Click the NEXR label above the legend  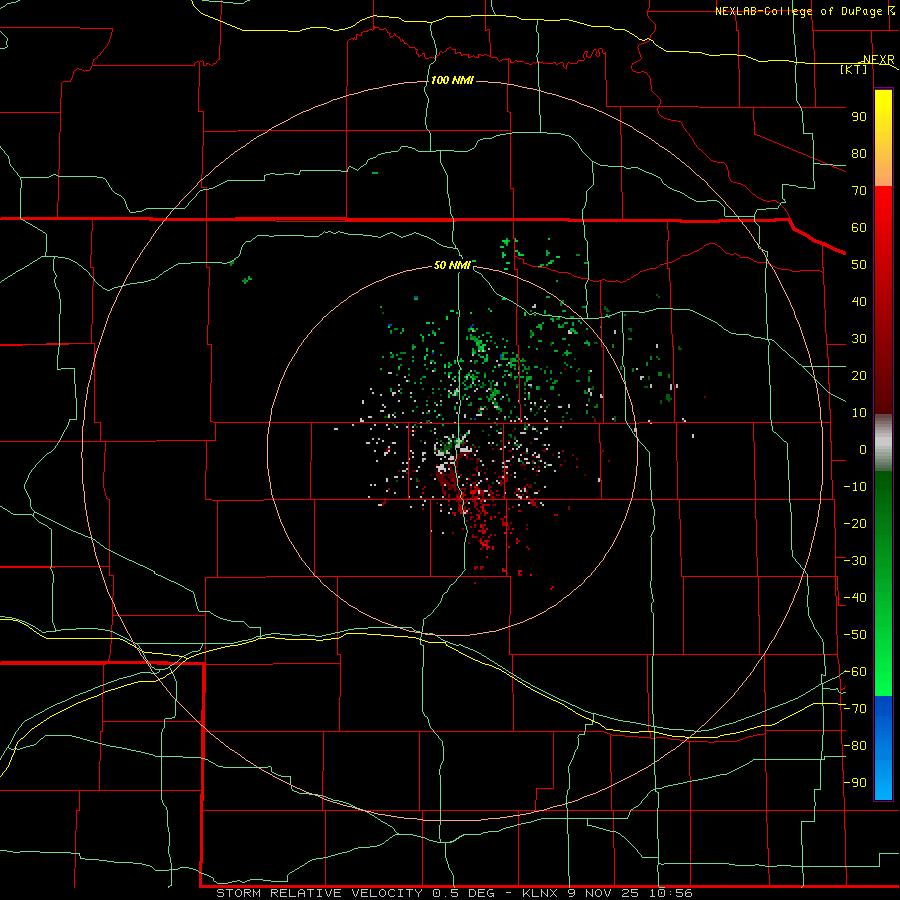[x=879, y=60]
